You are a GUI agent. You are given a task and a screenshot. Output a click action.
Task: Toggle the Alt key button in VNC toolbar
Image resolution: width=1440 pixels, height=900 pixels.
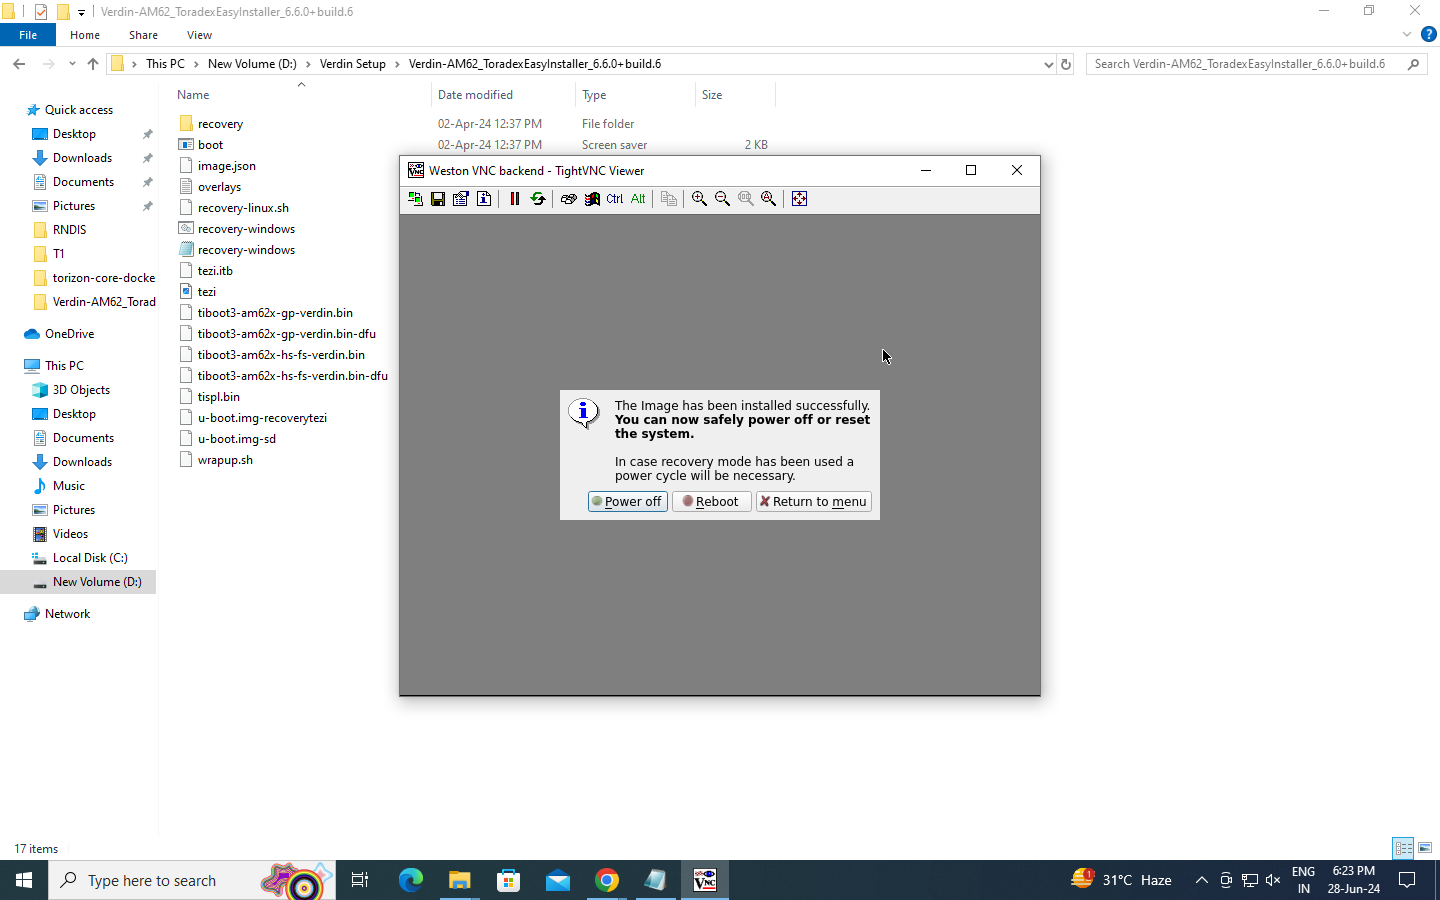pyautogui.click(x=638, y=199)
